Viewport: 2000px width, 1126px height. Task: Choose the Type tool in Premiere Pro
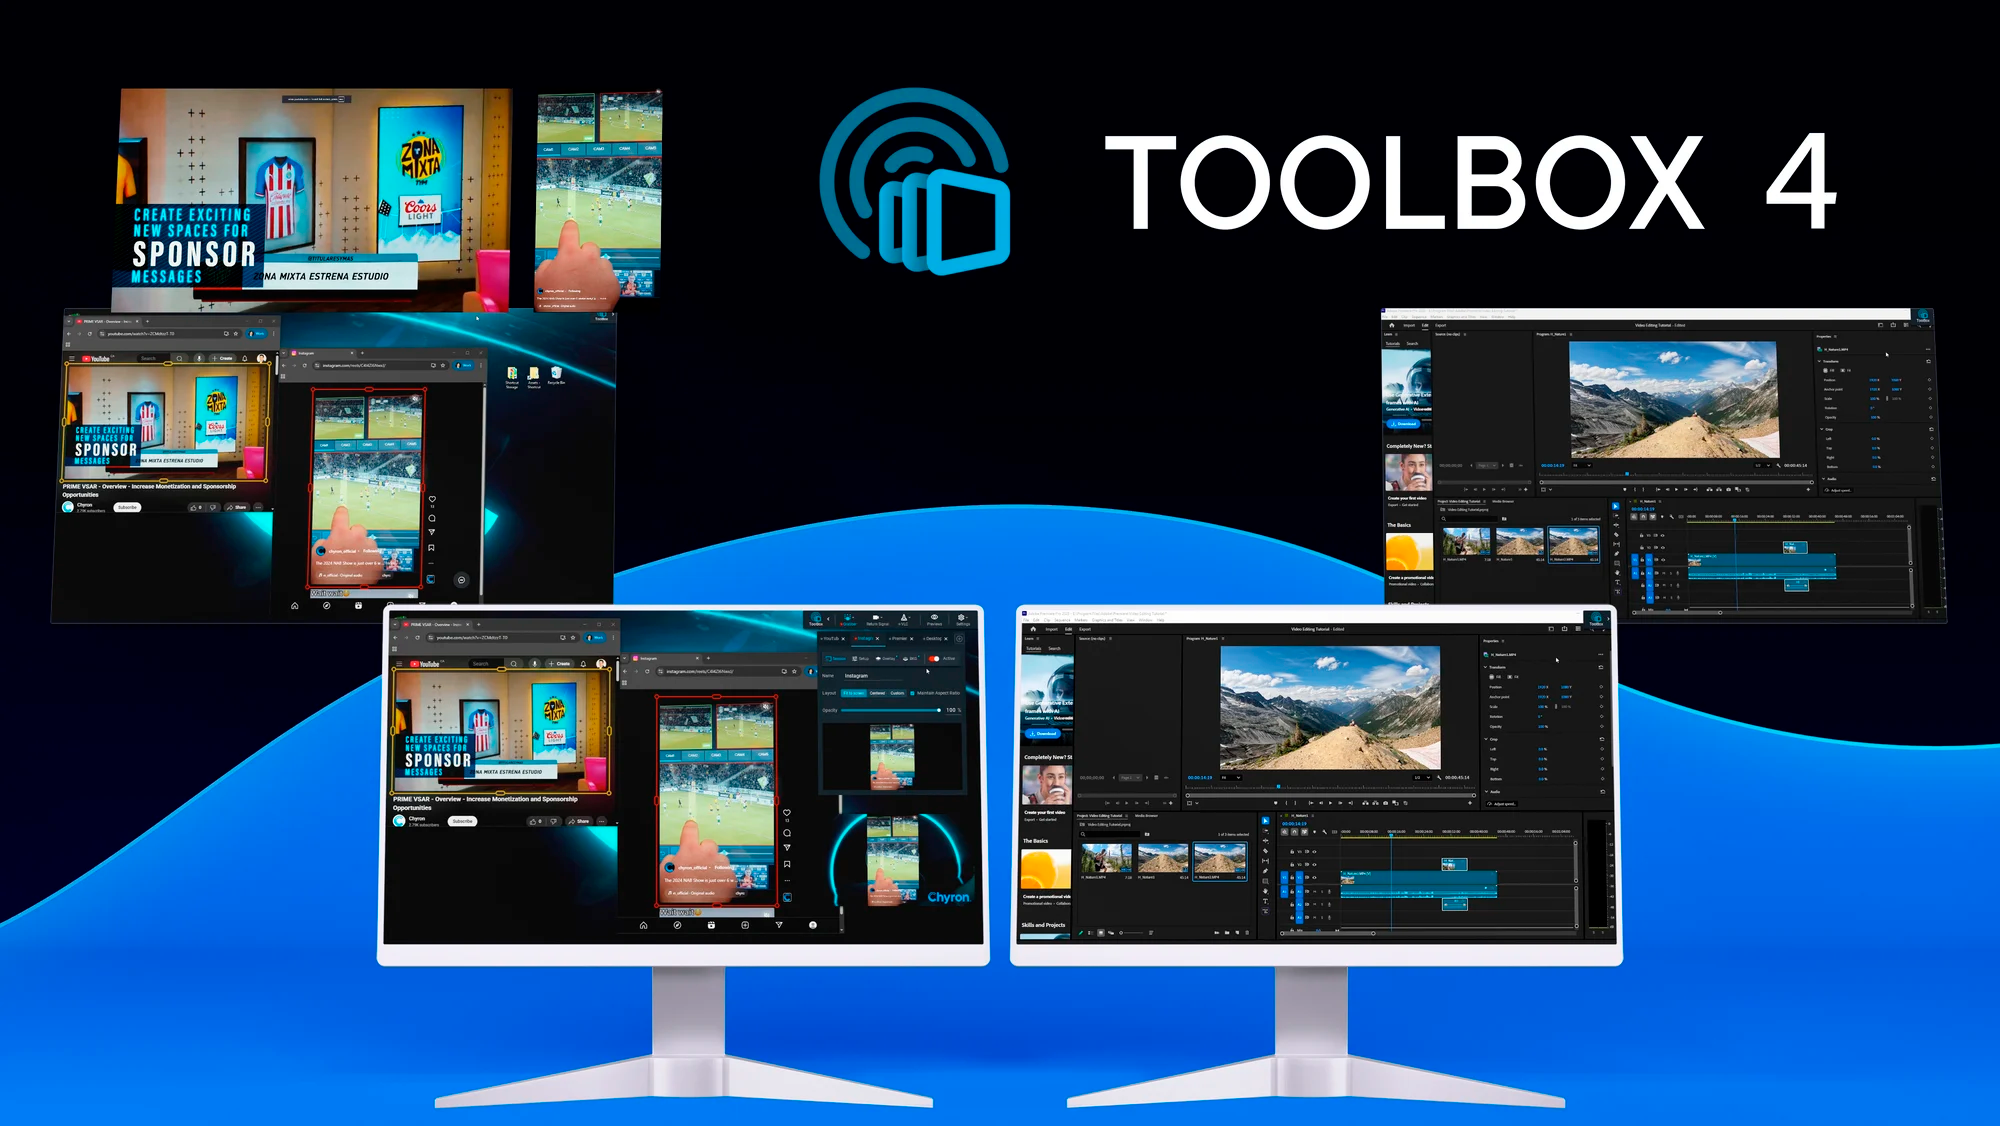pyautogui.click(x=1266, y=901)
